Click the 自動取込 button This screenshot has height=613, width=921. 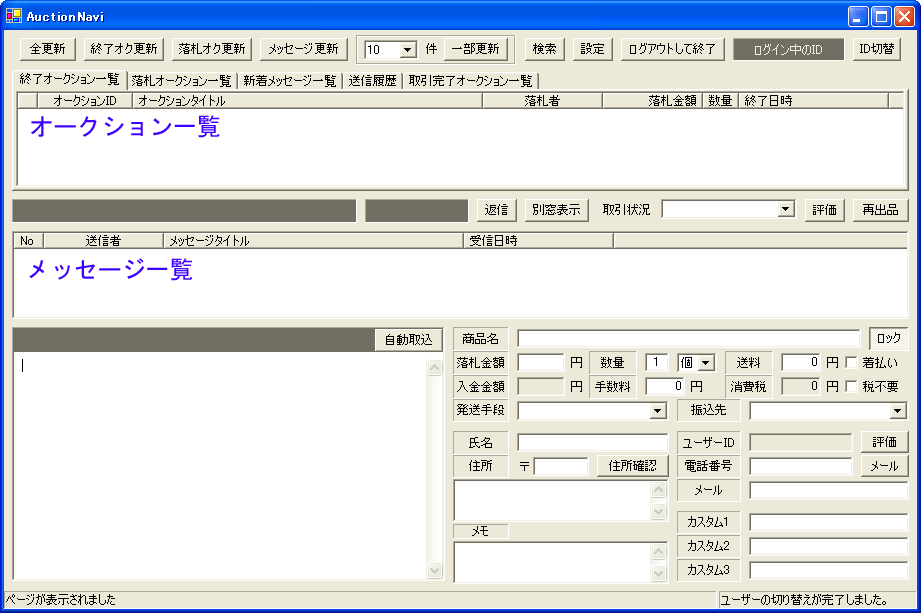point(409,339)
